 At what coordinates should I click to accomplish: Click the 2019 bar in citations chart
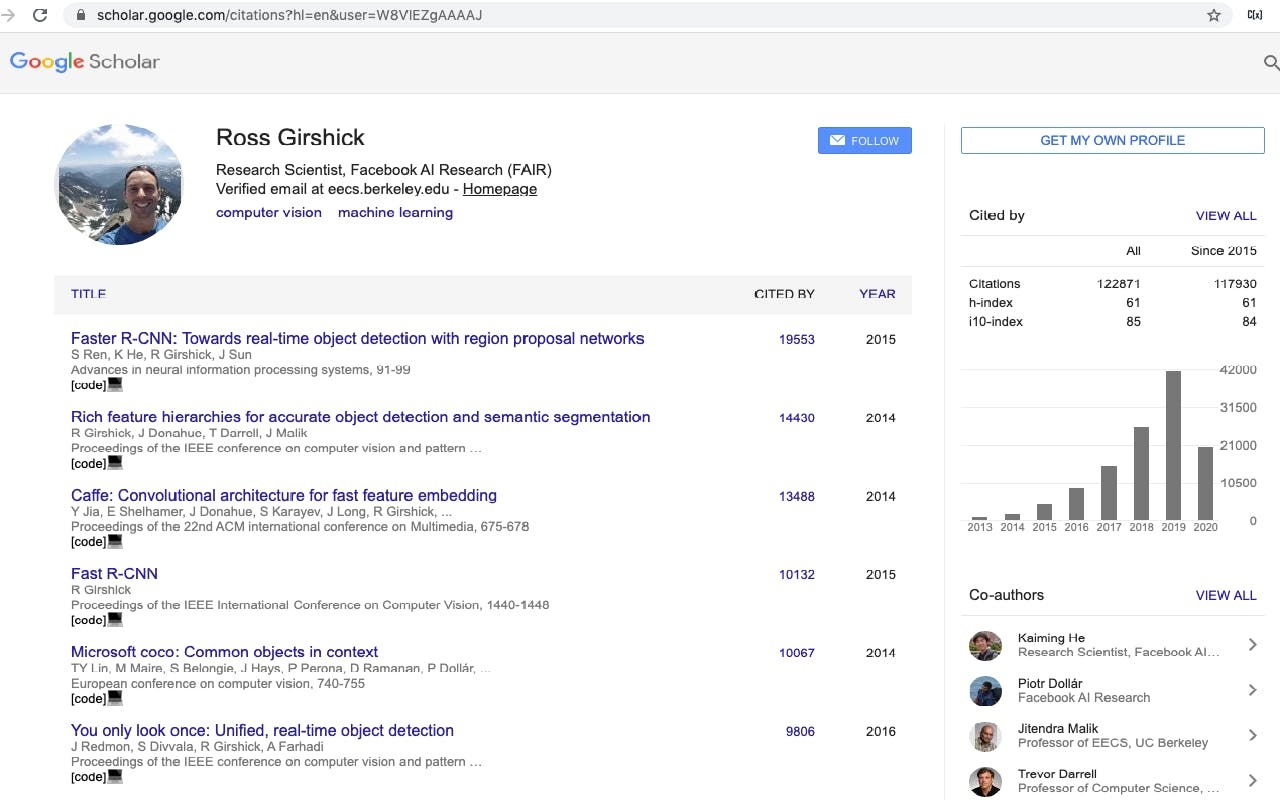1174,445
